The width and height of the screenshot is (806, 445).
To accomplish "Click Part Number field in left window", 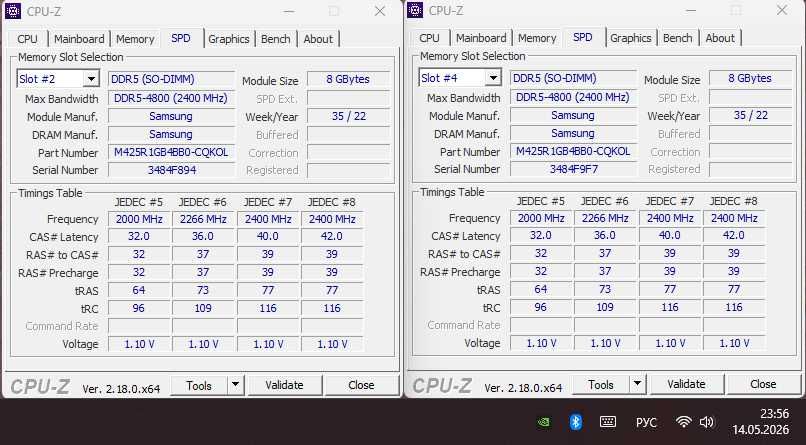I will (172, 152).
